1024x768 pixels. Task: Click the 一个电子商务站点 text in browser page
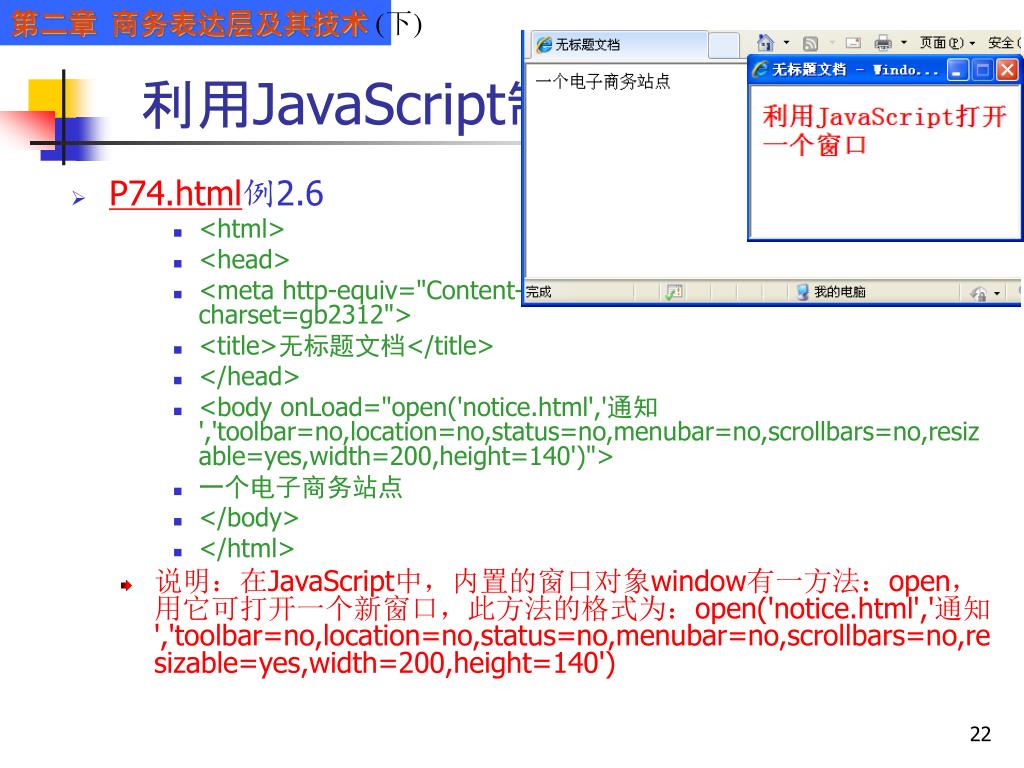603,82
